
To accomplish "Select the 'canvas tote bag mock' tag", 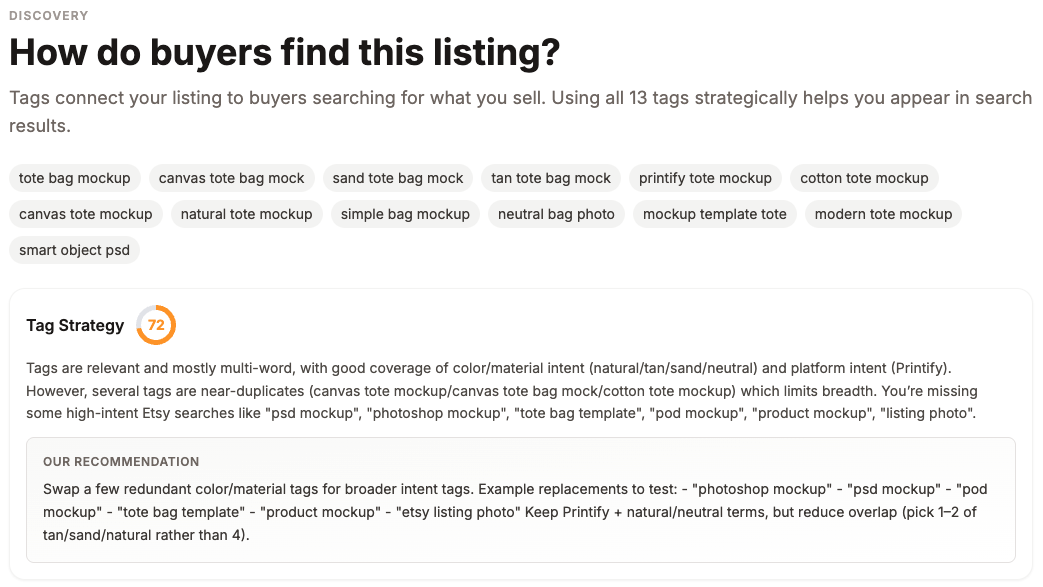I will pyautogui.click(x=232, y=178).
